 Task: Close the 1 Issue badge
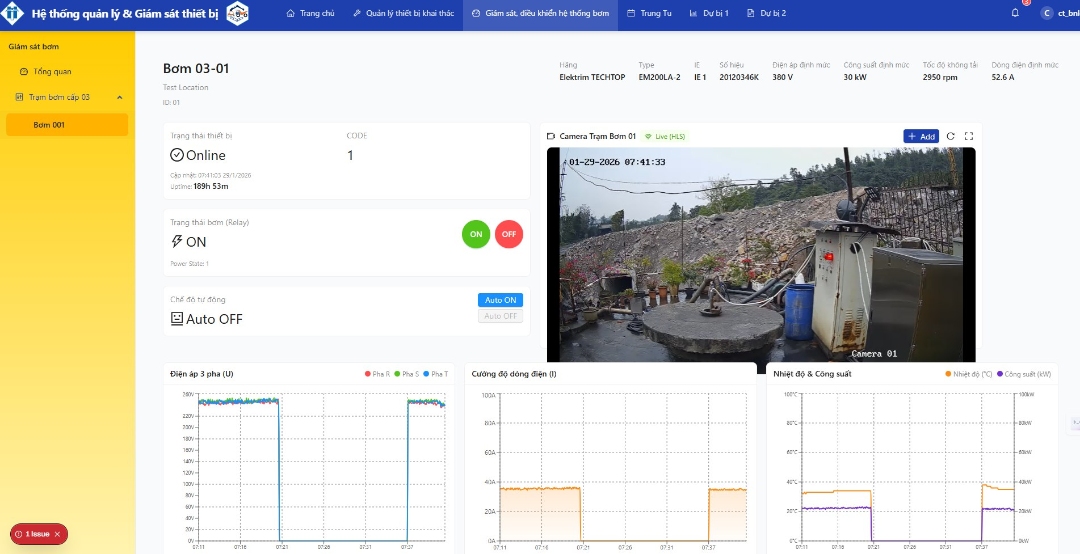(57, 534)
